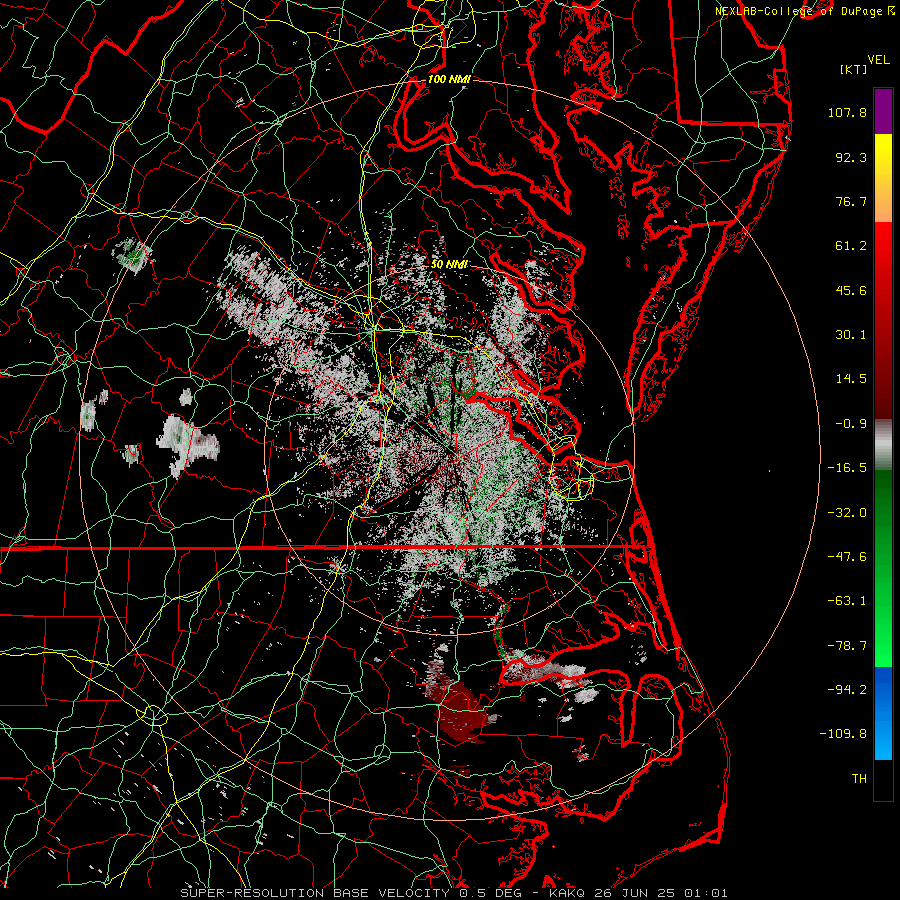900x900 pixels.
Task: Click the 107.8 velocity scale value
Action: pyautogui.click(x=847, y=112)
